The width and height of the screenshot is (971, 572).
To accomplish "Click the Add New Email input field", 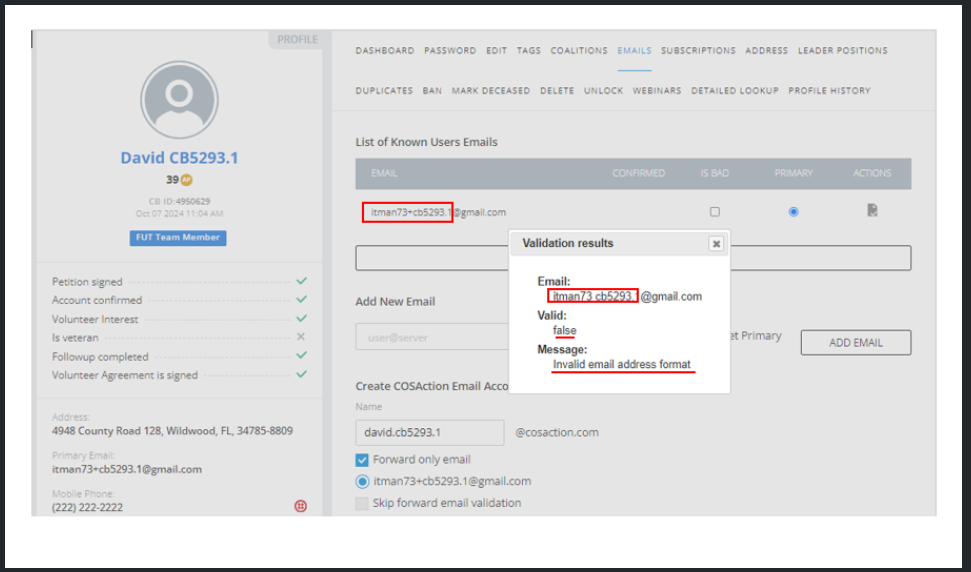I will pos(431,338).
